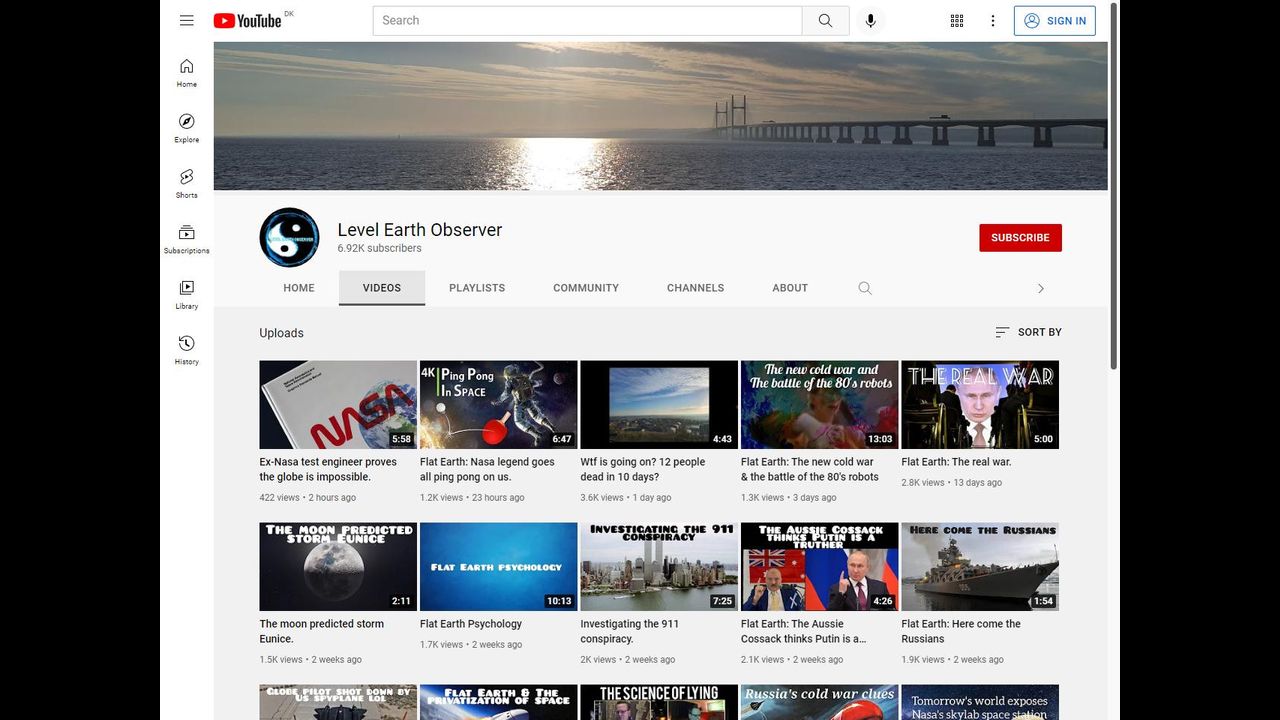Open the three-dot settings menu
1280x720 pixels.
click(x=993, y=21)
